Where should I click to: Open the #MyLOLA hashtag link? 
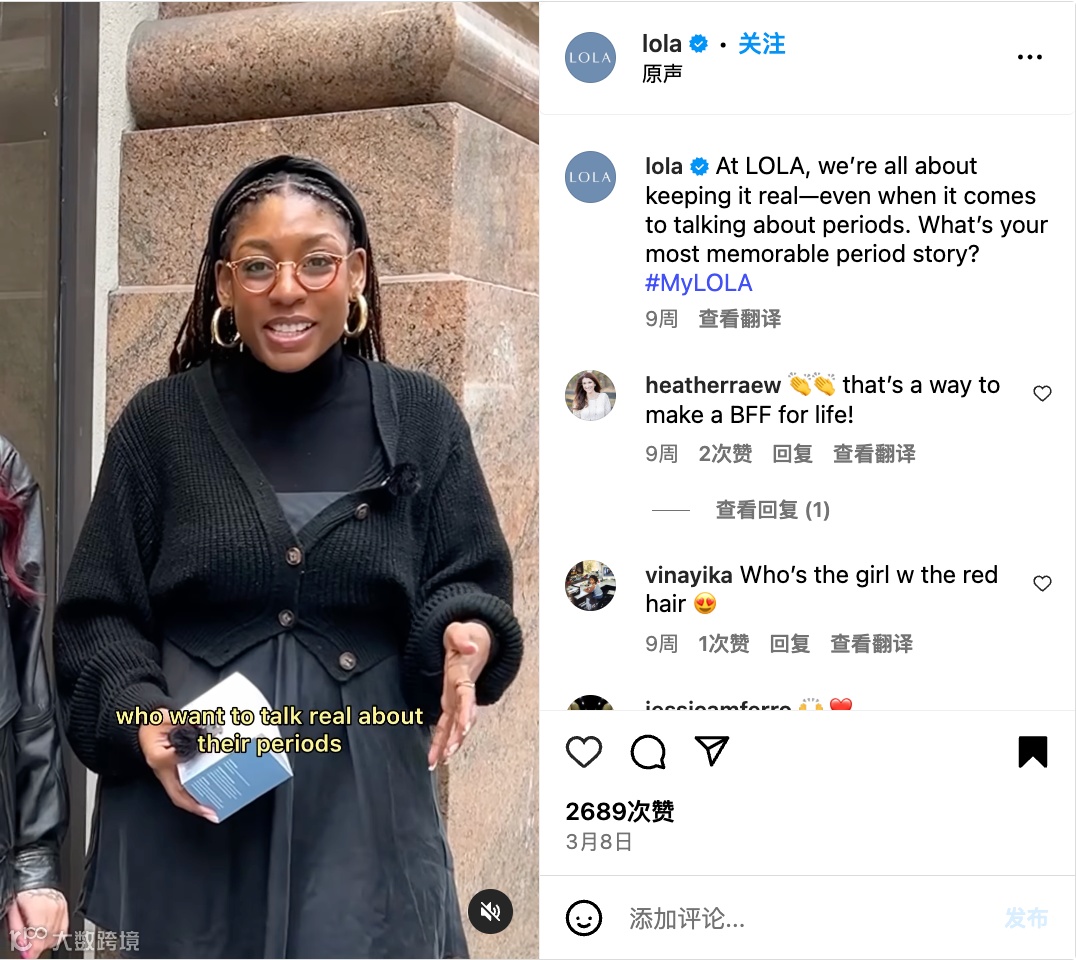(x=699, y=283)
